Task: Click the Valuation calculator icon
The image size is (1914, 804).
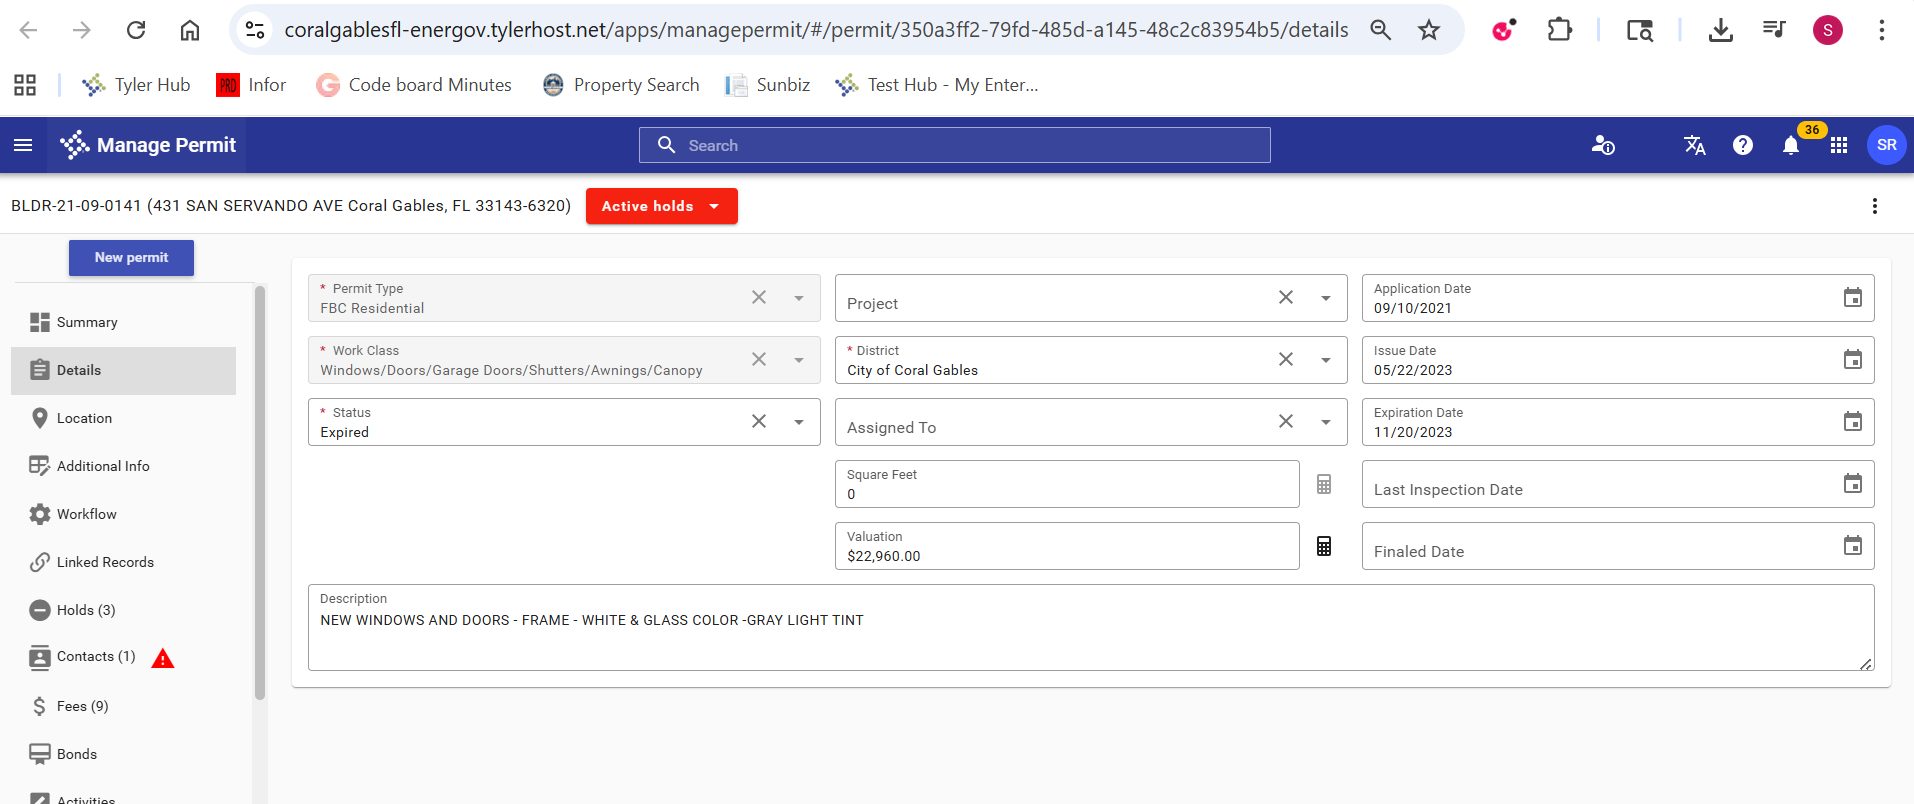Action: (1323, 546)
